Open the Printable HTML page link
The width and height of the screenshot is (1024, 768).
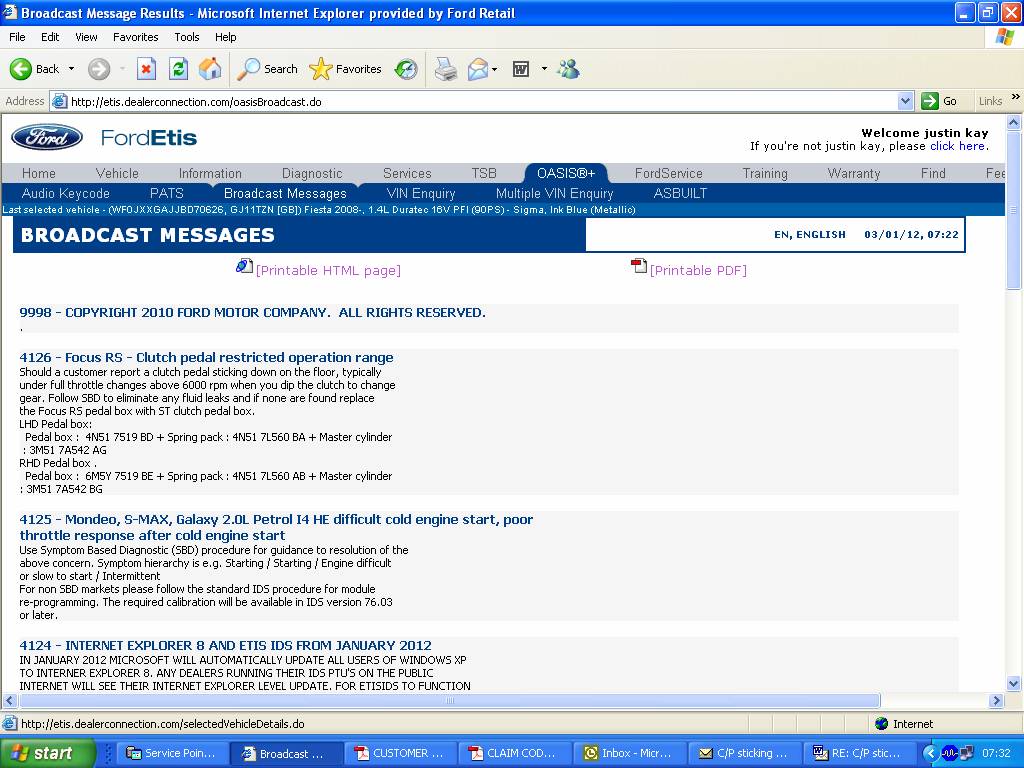click(328, 270)
